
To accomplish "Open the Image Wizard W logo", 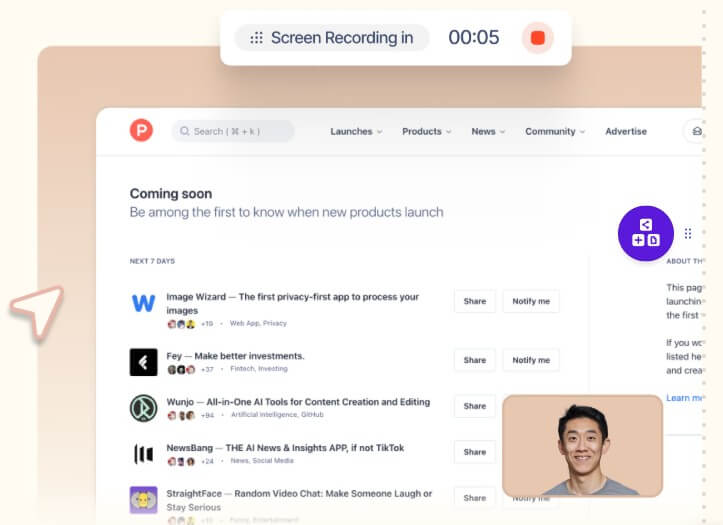I will point(143,303).
